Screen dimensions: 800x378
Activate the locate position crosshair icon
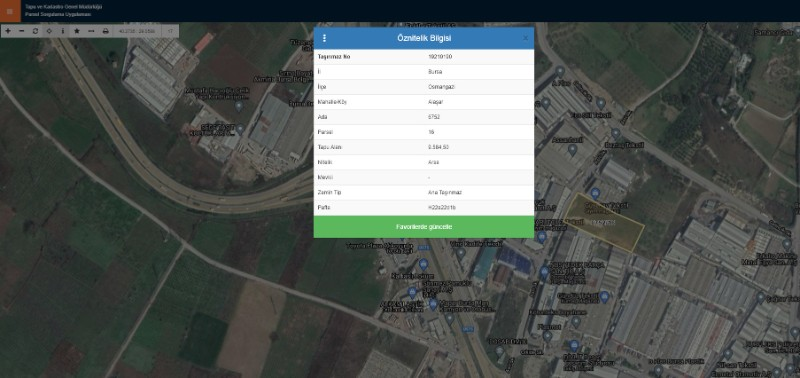49,31
